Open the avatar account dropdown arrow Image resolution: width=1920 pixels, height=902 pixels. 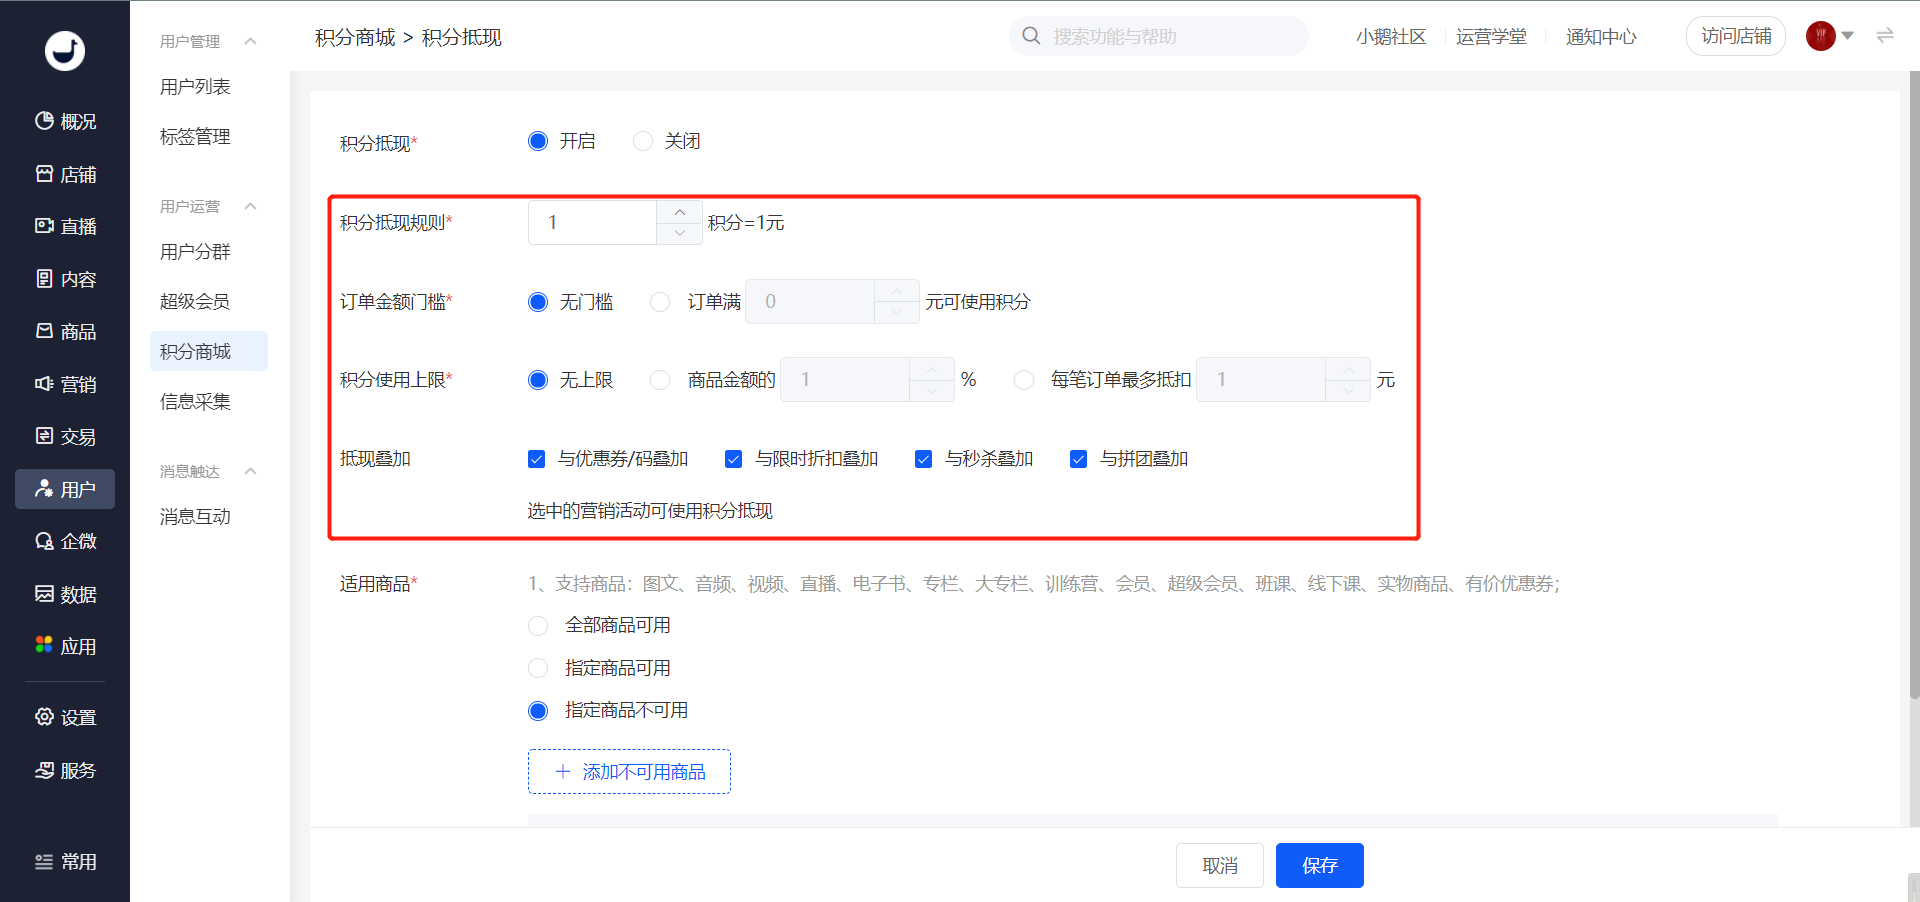1848,36
